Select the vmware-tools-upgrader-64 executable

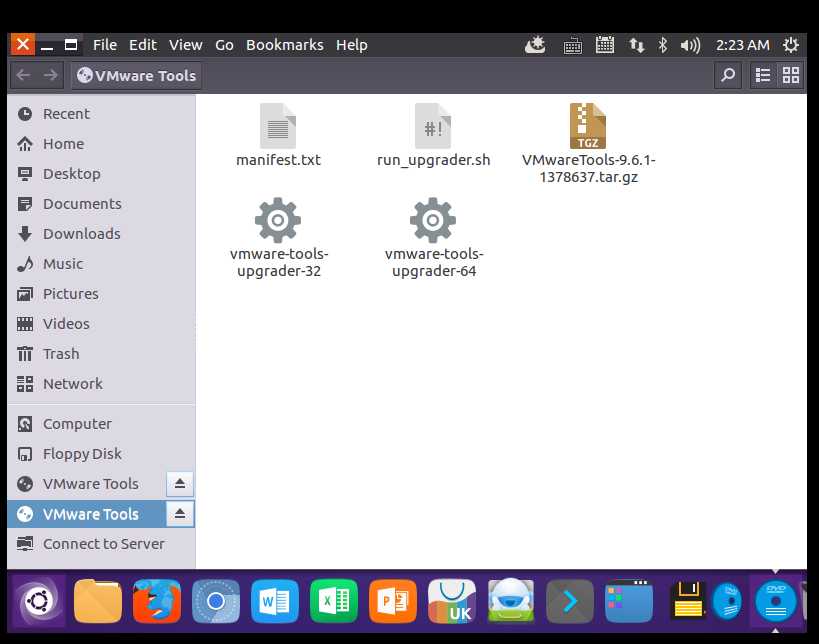click(433, 220)
